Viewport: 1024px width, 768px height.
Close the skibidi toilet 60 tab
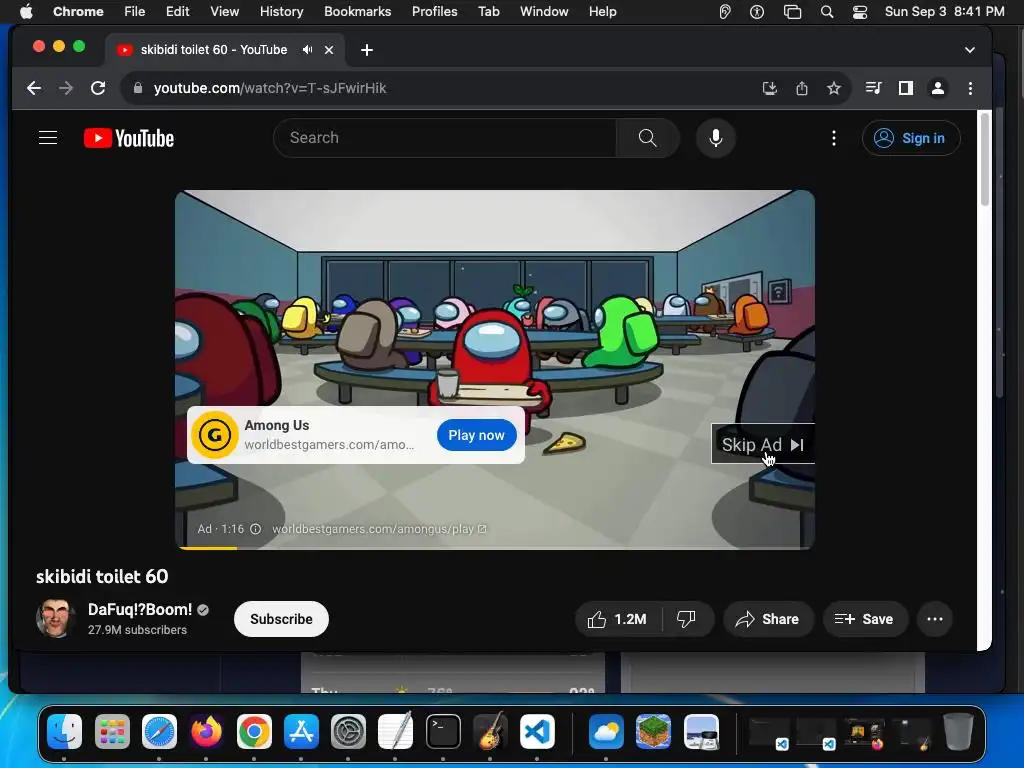click(x=329, y=50)
